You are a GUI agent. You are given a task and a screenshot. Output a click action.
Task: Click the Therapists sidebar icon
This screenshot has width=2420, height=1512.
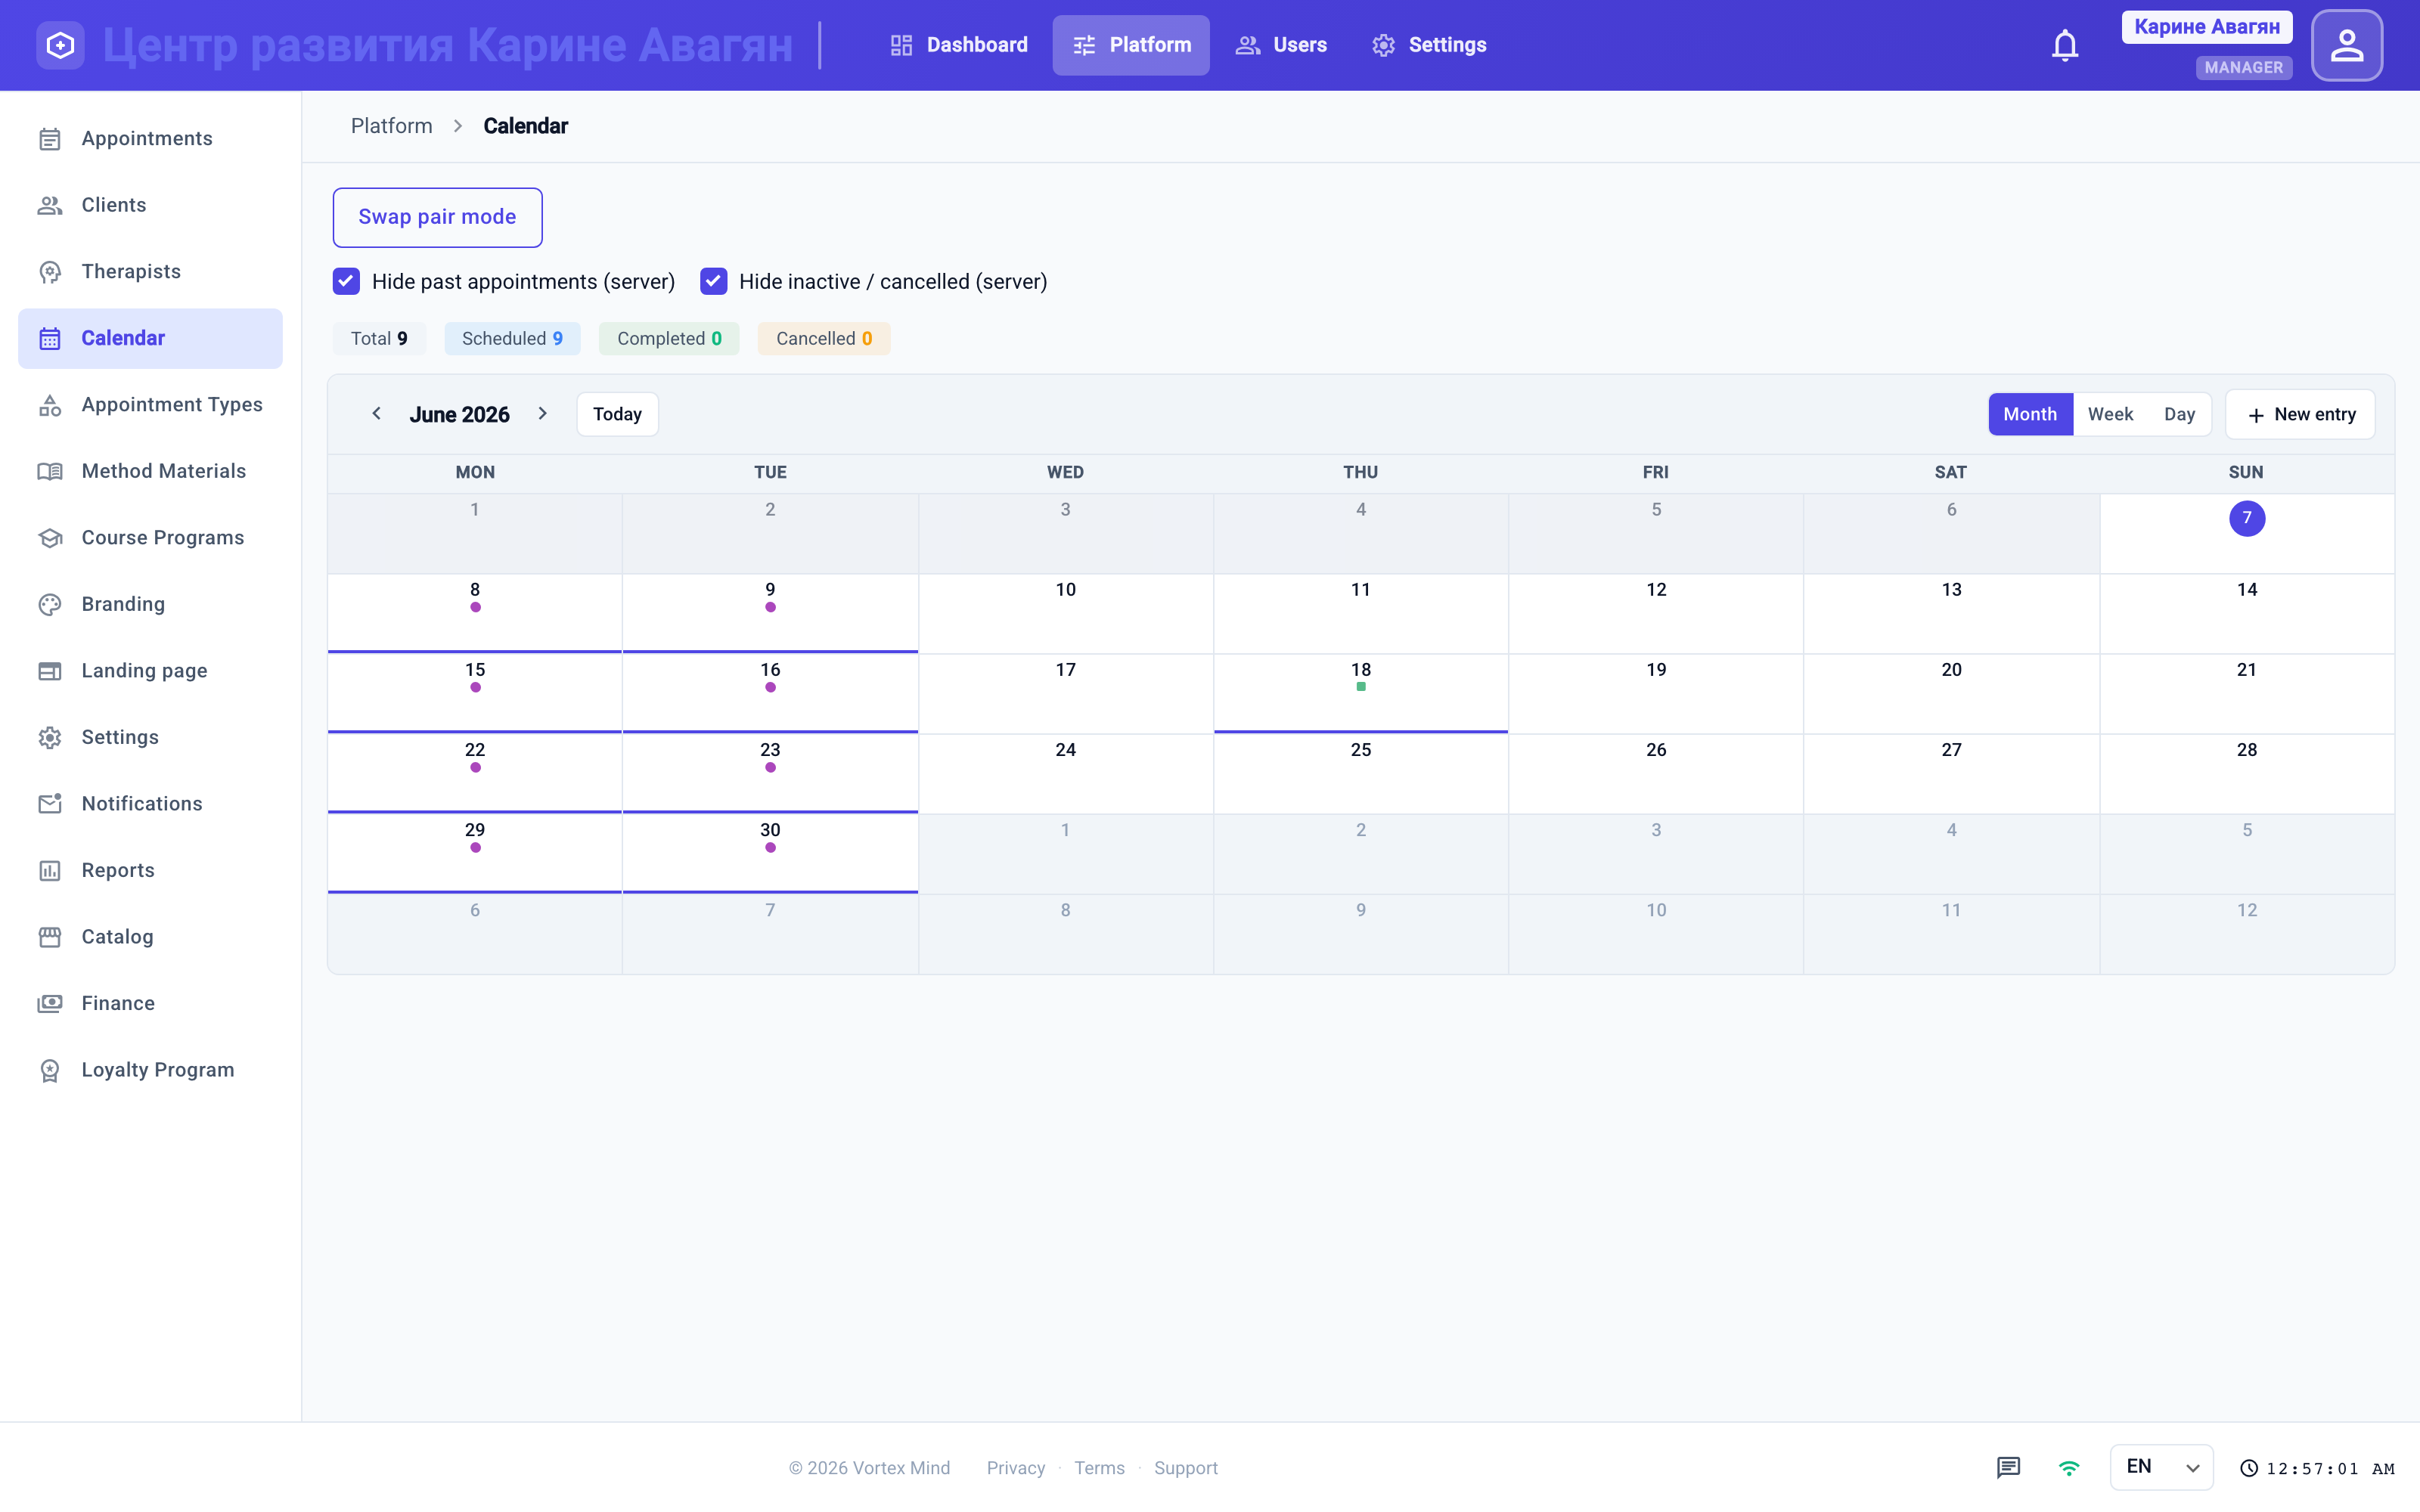50,272
